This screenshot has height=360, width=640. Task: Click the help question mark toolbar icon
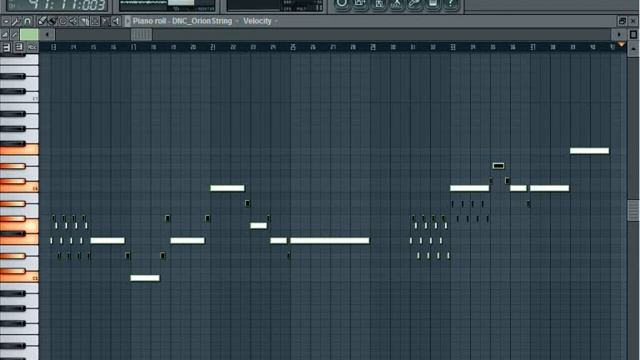pos(451,4)
